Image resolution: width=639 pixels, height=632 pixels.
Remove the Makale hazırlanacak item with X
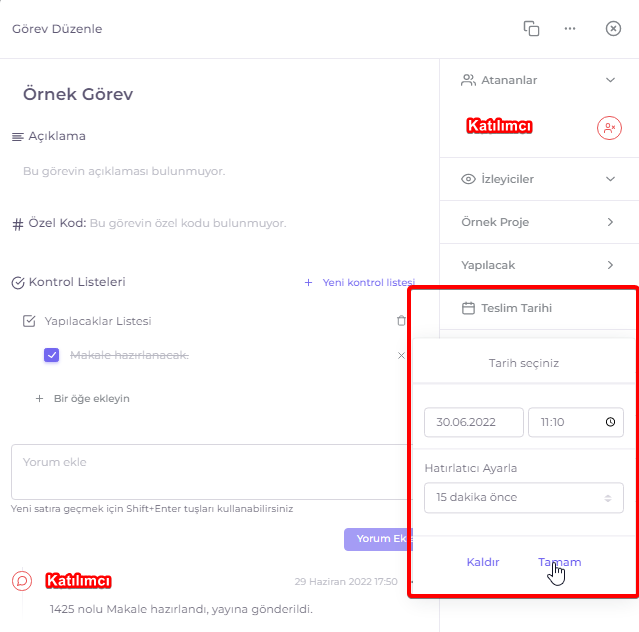click(x=401, y=355)
